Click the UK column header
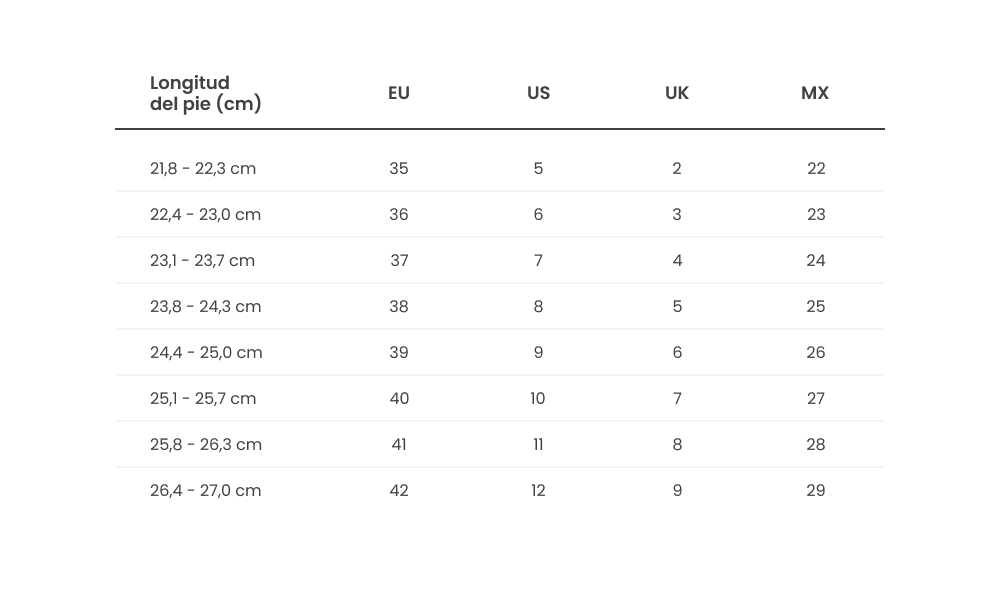Image resolution: width=1000 pixels, height=600 pixels. click(677, 93)
